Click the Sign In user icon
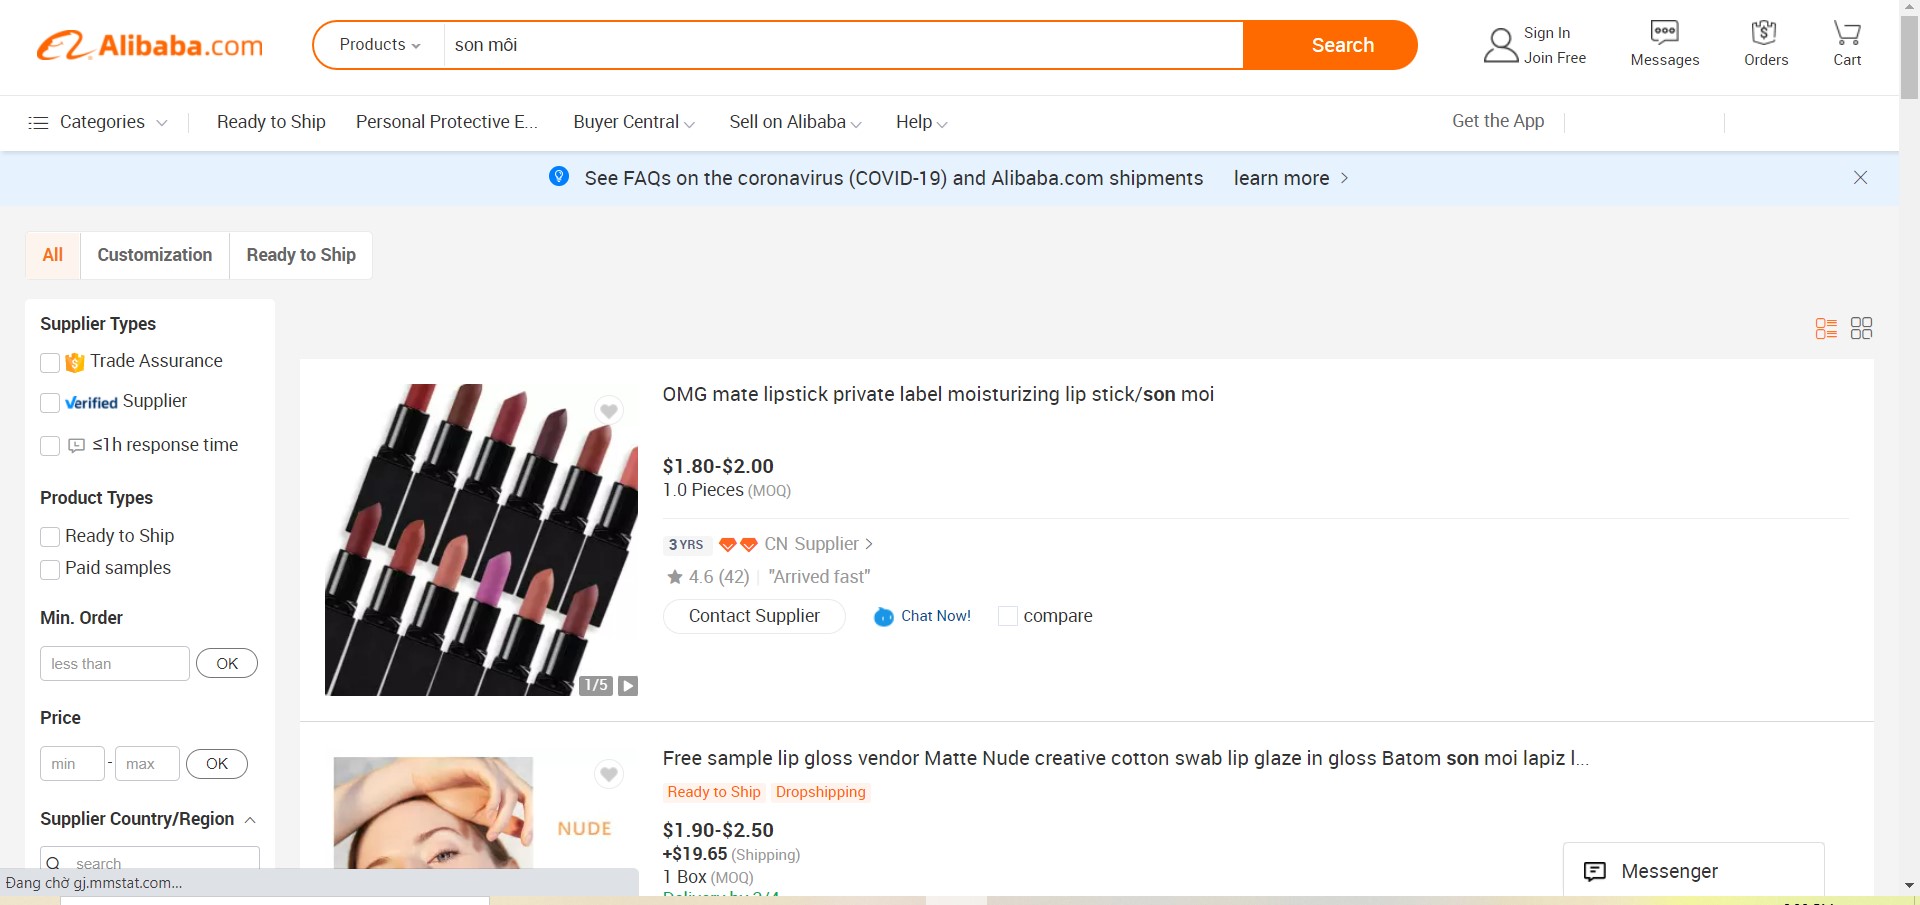This screenshot has height=905, width=1920. click(1500, 45)
